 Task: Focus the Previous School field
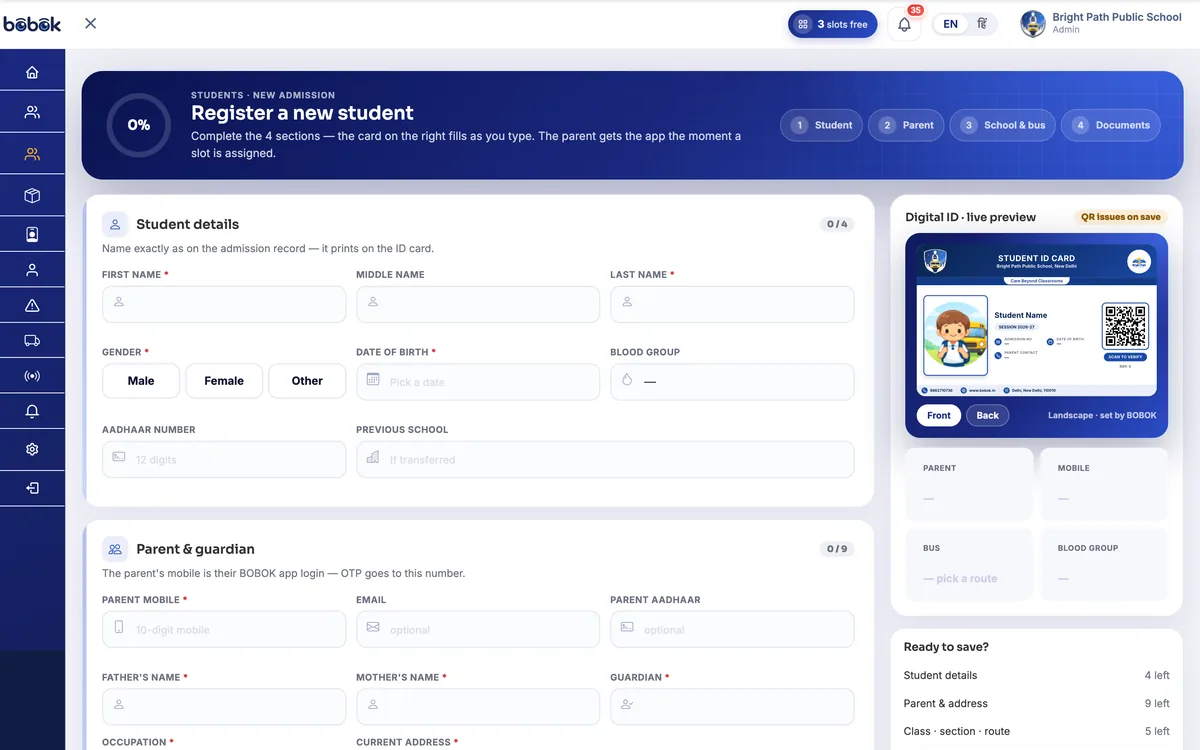605,459
